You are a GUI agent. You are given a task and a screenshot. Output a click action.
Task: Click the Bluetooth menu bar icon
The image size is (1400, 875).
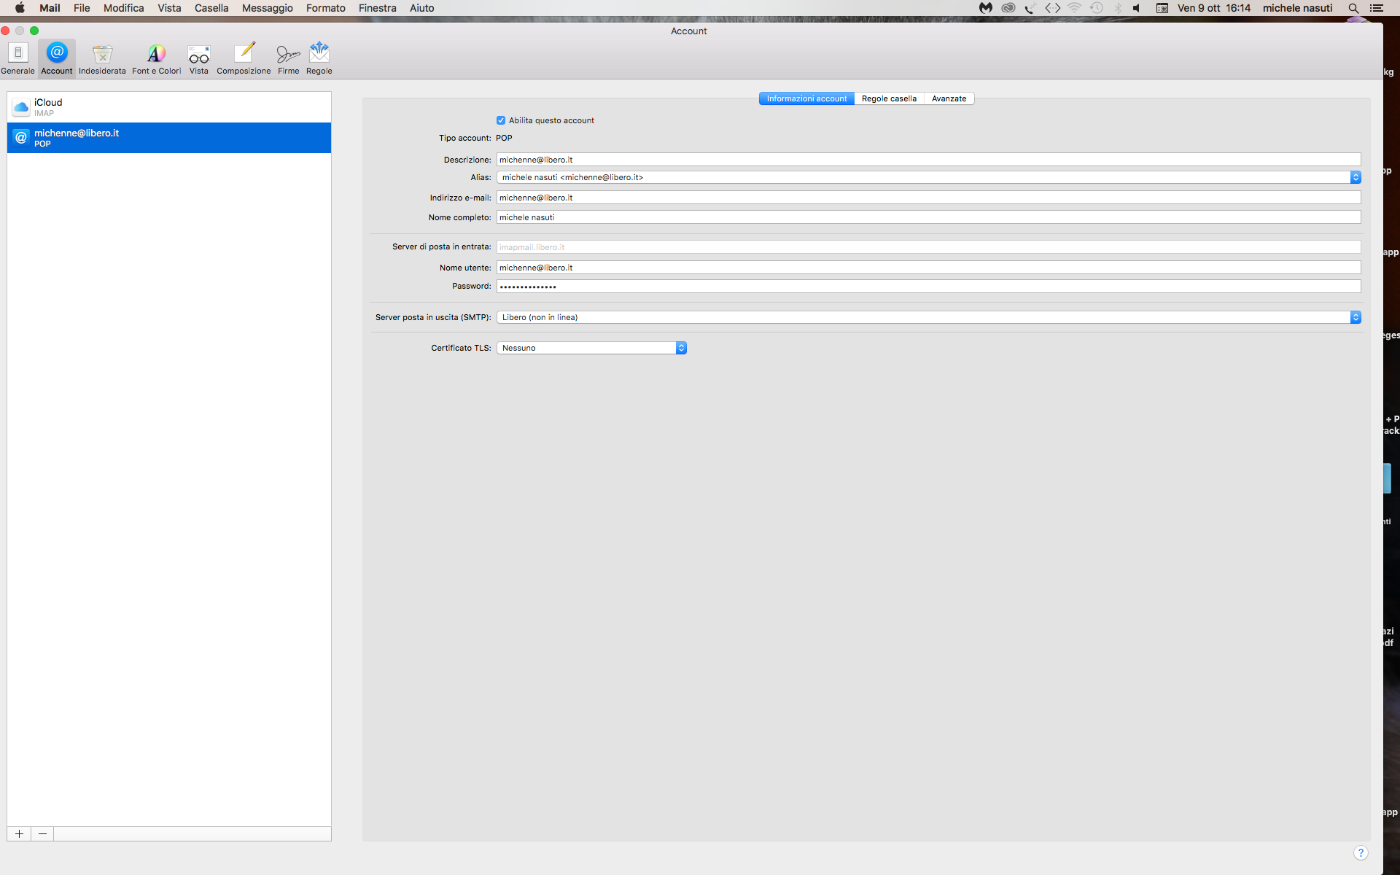pos(1118,8)
